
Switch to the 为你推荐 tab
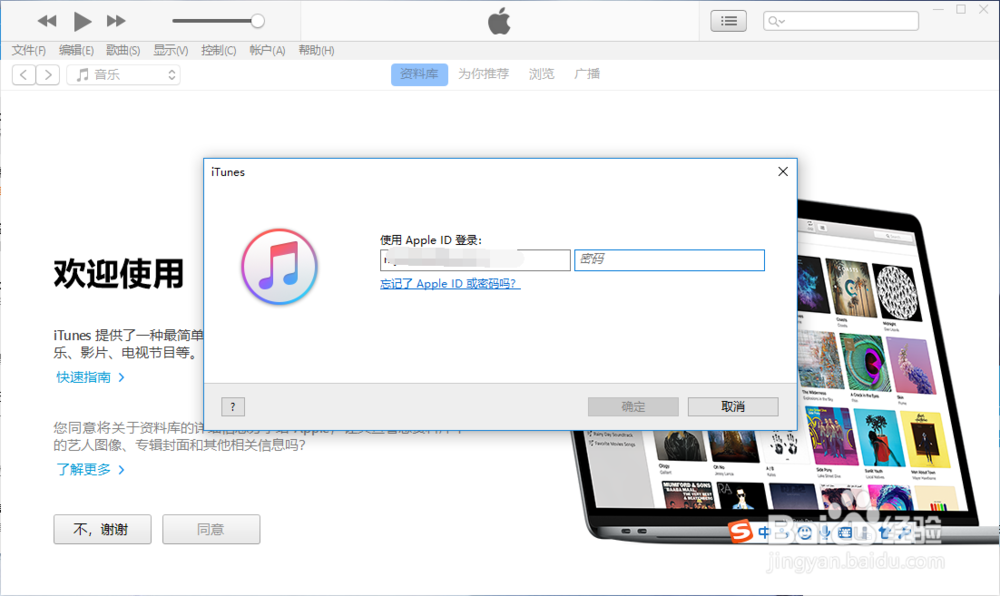pyautogui.click(x=483, y=74)
